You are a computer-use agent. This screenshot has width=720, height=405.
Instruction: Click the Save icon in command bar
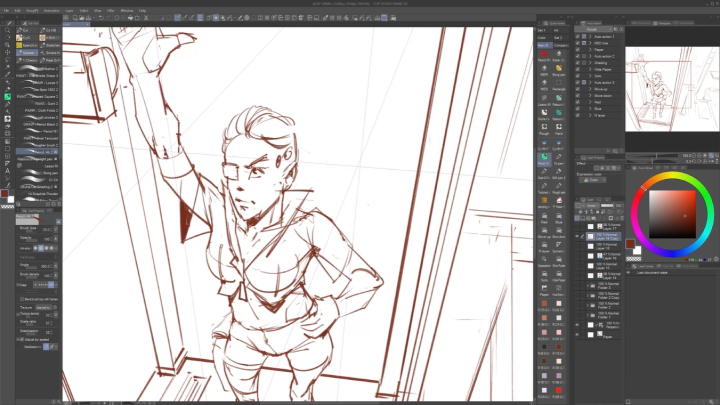click(89, 18)
